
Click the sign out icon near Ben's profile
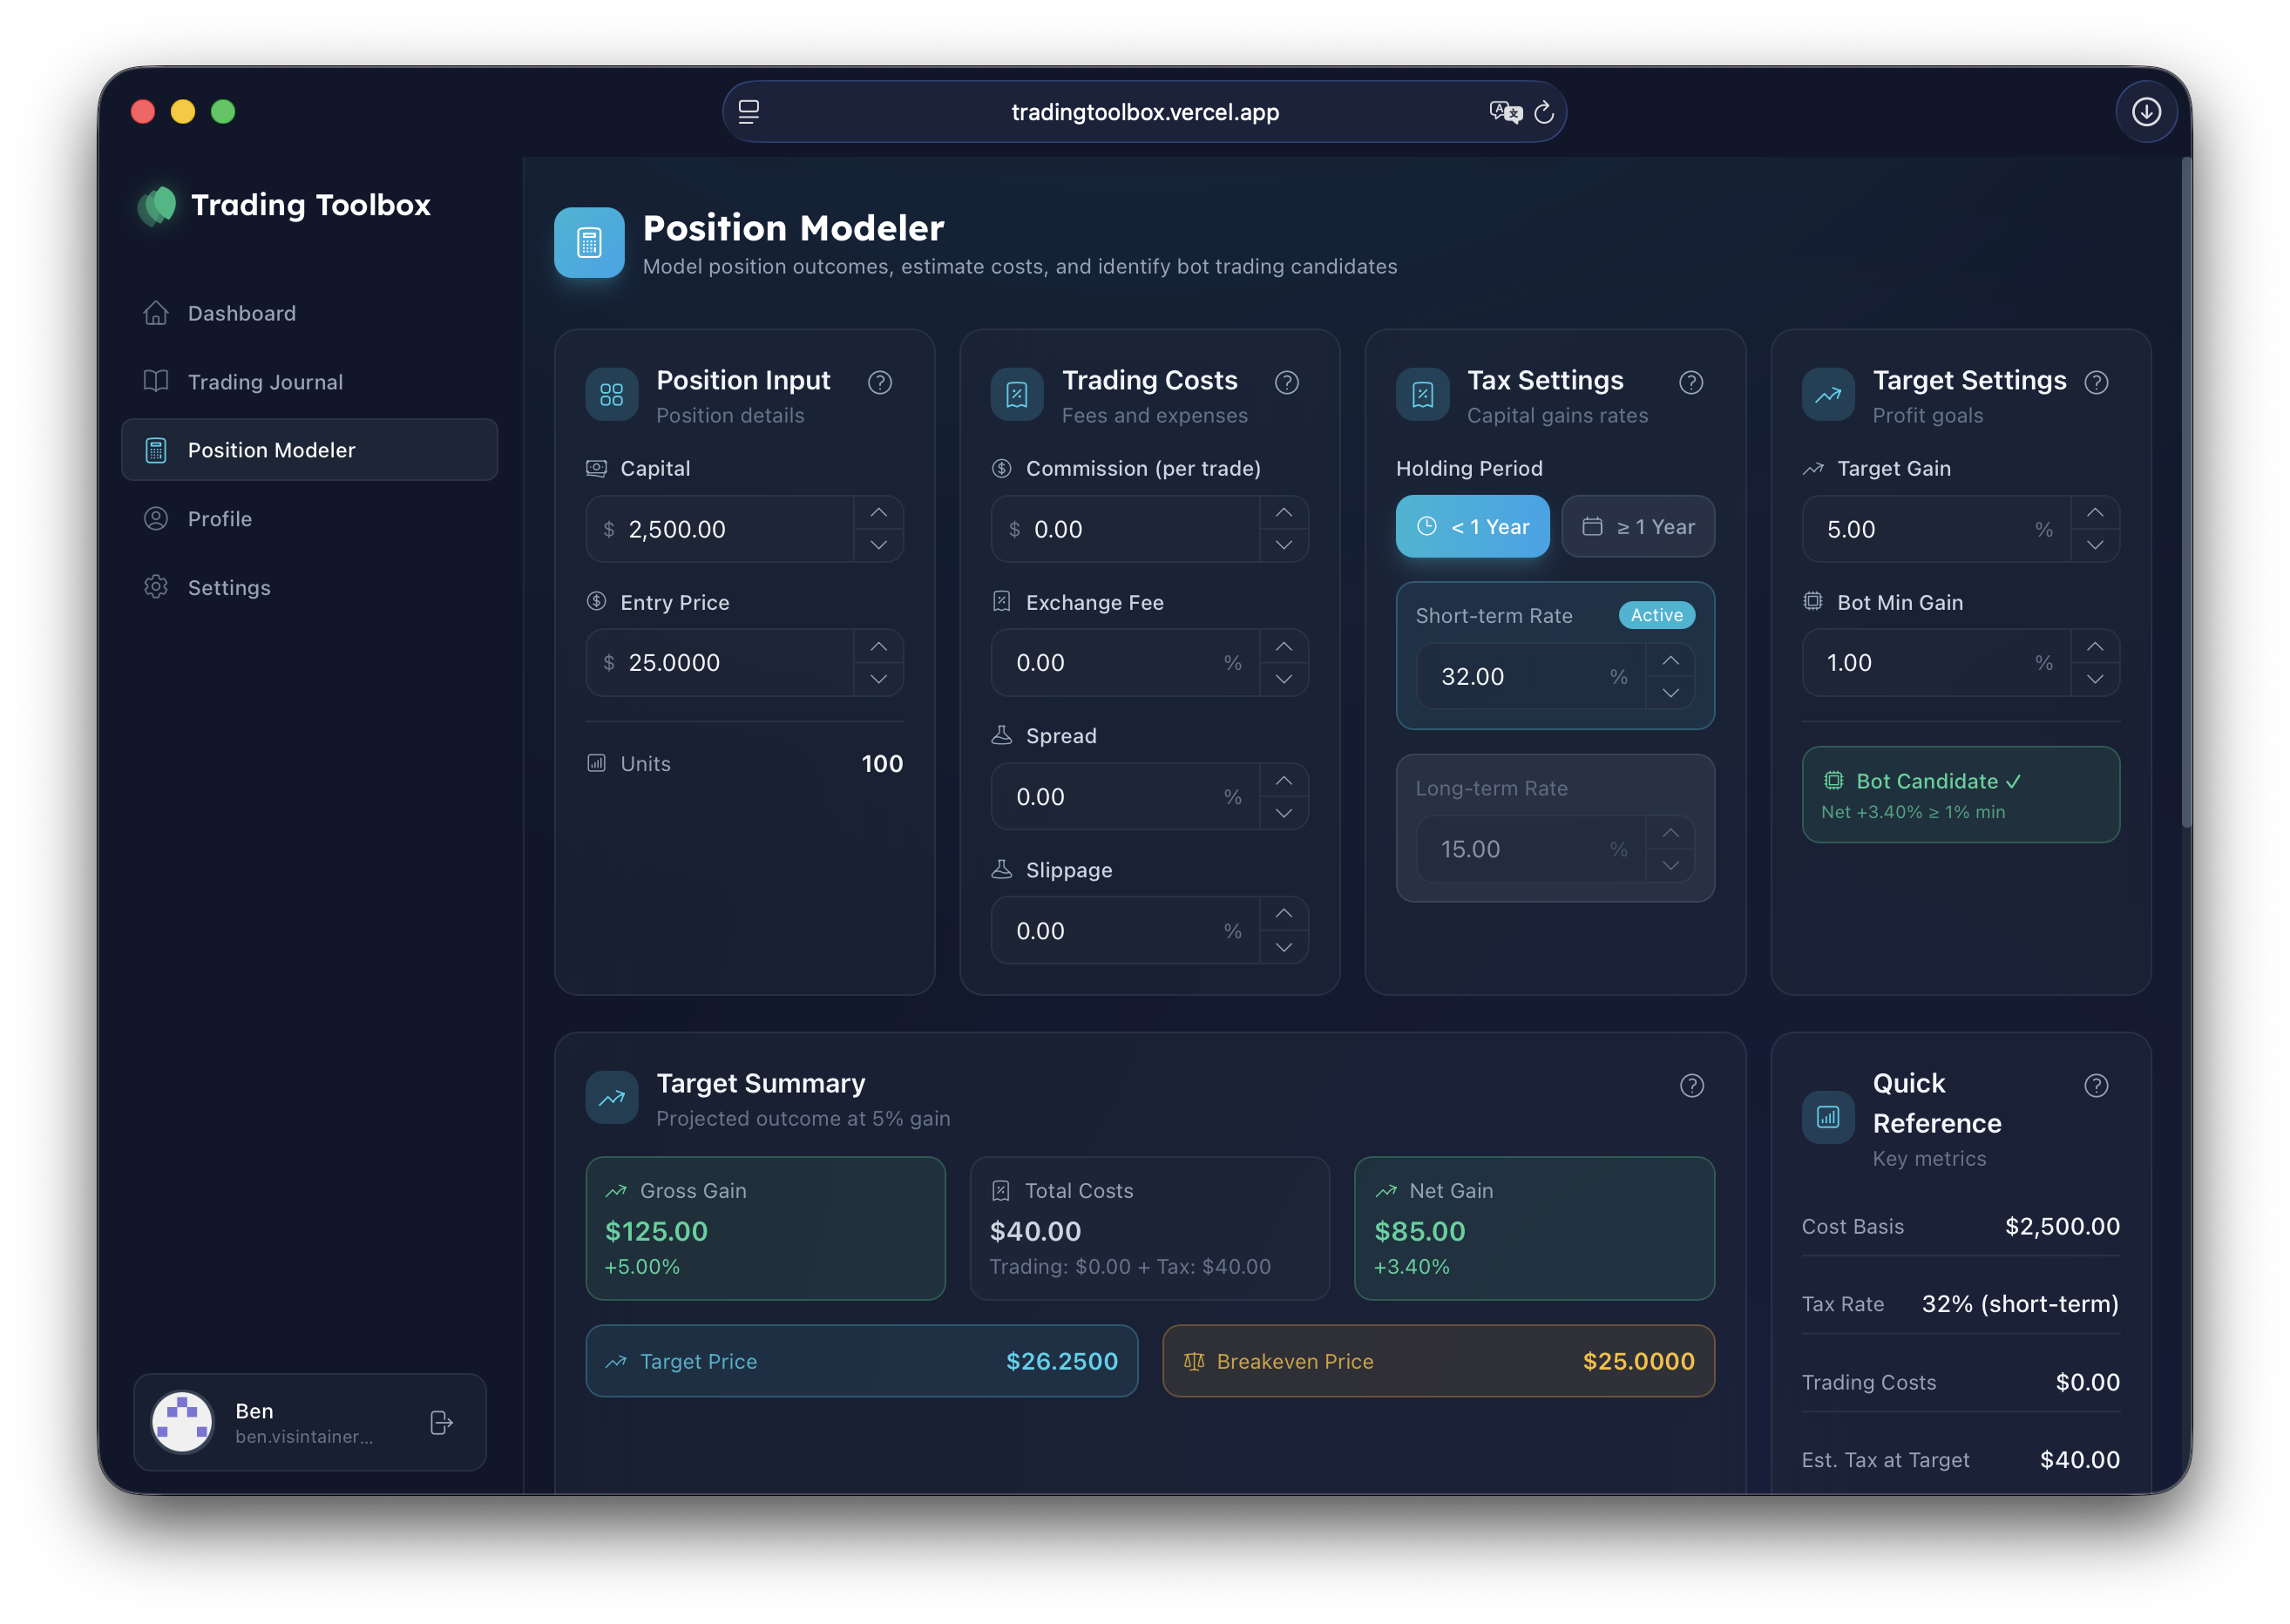(x=440, y=1422)
